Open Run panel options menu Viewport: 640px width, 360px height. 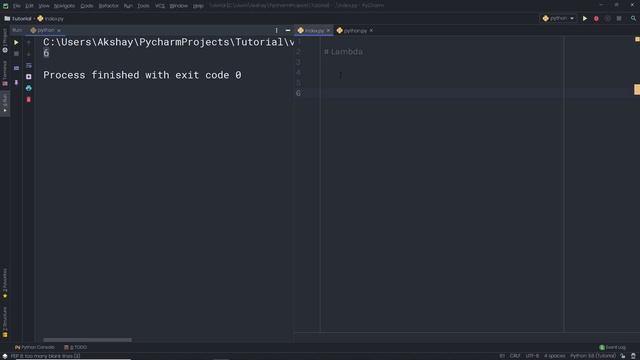click(x=276, y=30)
